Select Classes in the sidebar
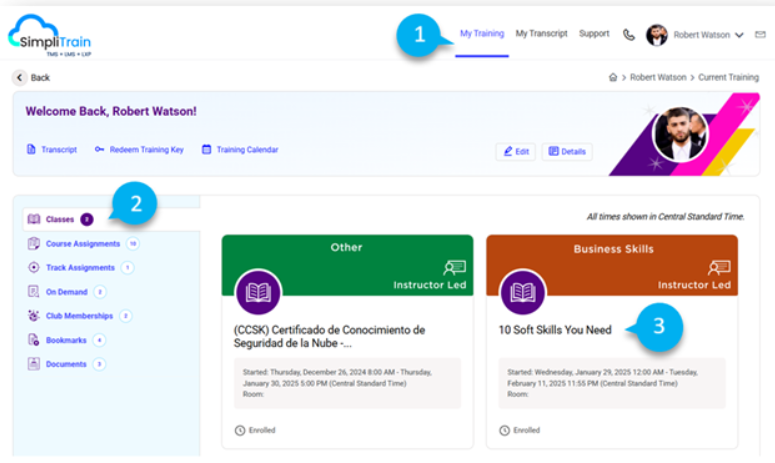 click(59, 219)
